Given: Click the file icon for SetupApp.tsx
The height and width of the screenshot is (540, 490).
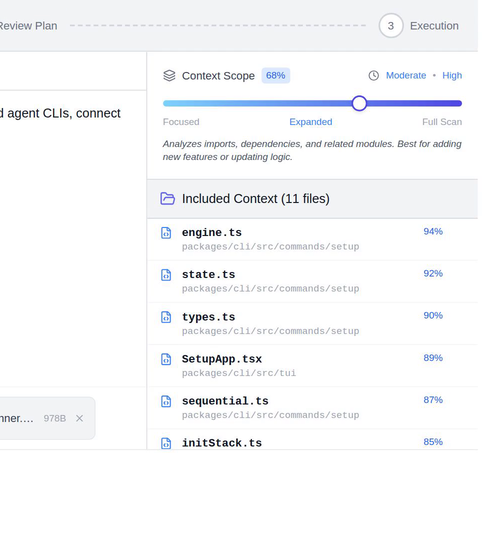Looking at the screenshot, I should [166, 359].
